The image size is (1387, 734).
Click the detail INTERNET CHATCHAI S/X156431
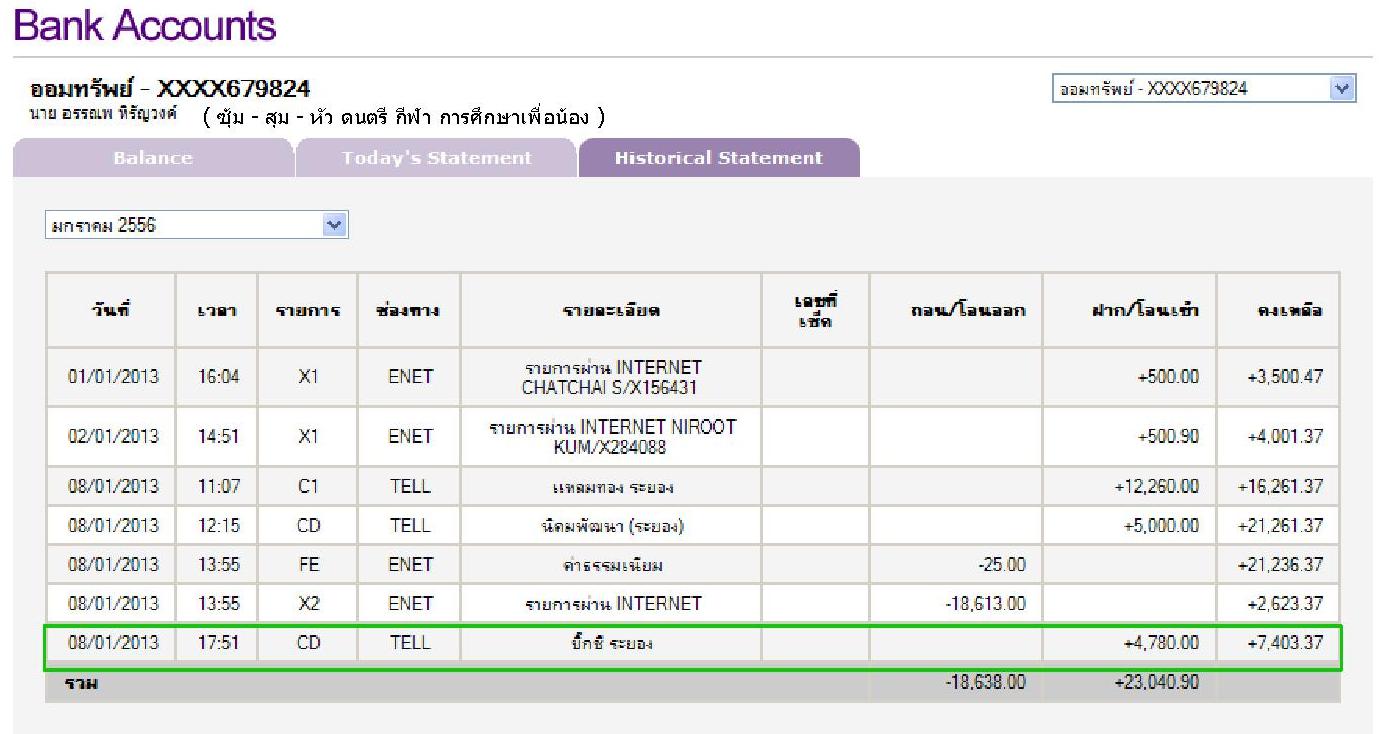610,377
